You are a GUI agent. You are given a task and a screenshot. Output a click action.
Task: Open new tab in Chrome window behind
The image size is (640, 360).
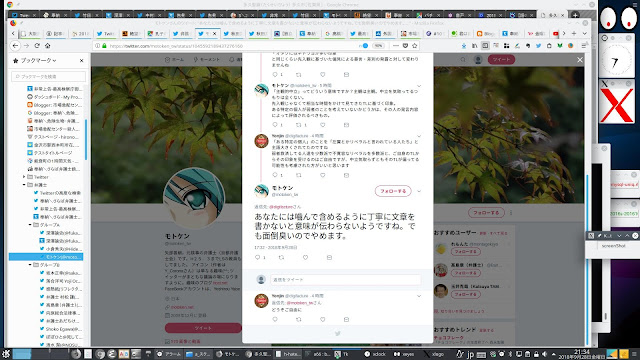575,15
